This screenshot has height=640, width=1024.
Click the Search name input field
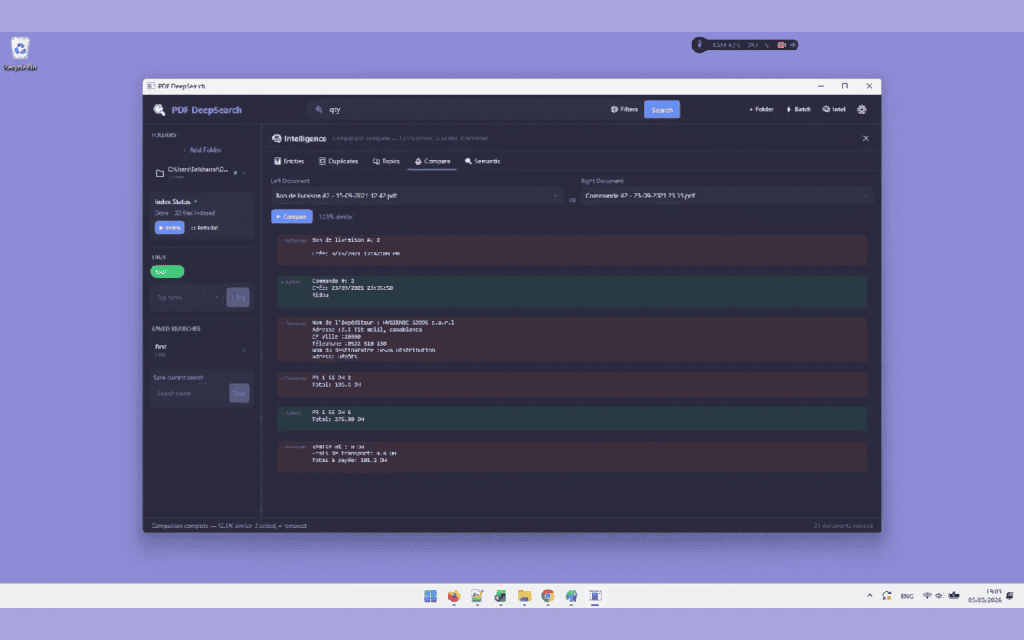pyautogui.click(x=189, y=393)
